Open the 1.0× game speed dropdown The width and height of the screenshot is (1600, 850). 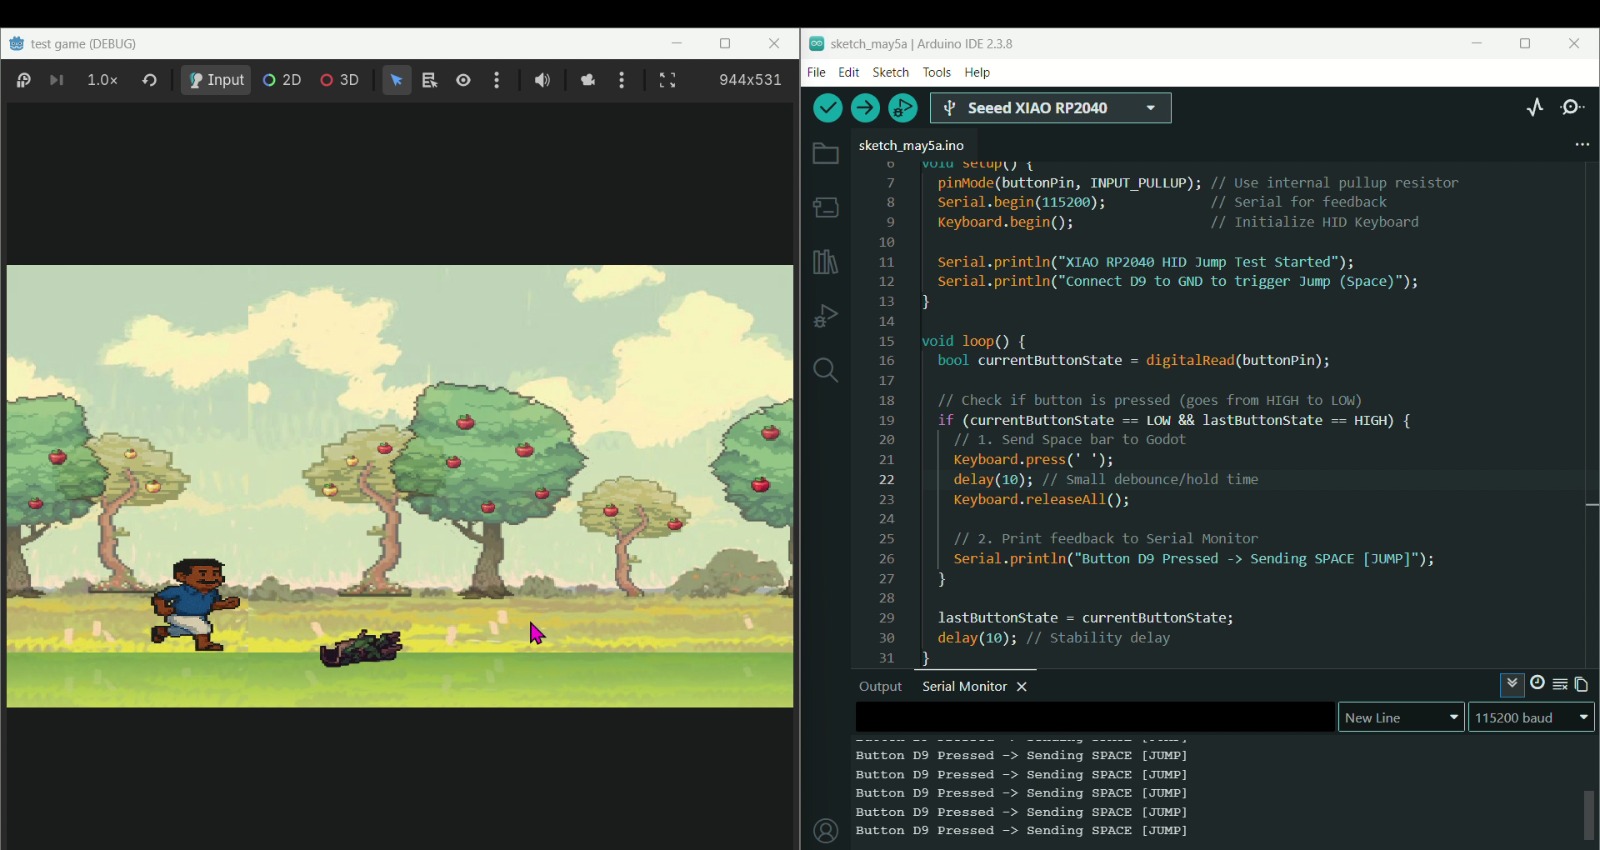pyautogui.click(x=102, y=80)
